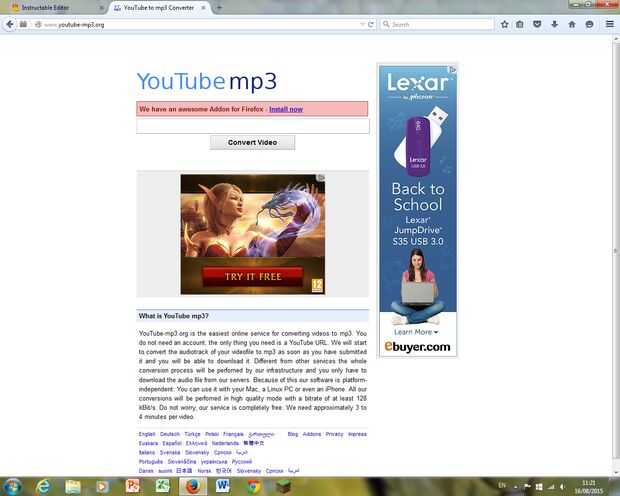Switch site language to Français
This screenshot has height=496, width=620.
coord(233,434)
